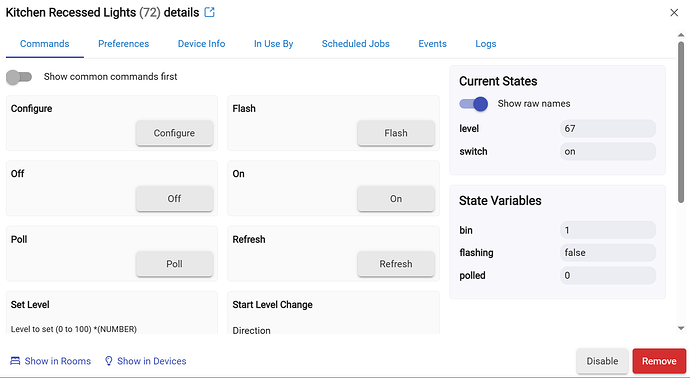Click the bed icon beside Show in Rooms
The image size is (690, 378).
click(15, 361)
